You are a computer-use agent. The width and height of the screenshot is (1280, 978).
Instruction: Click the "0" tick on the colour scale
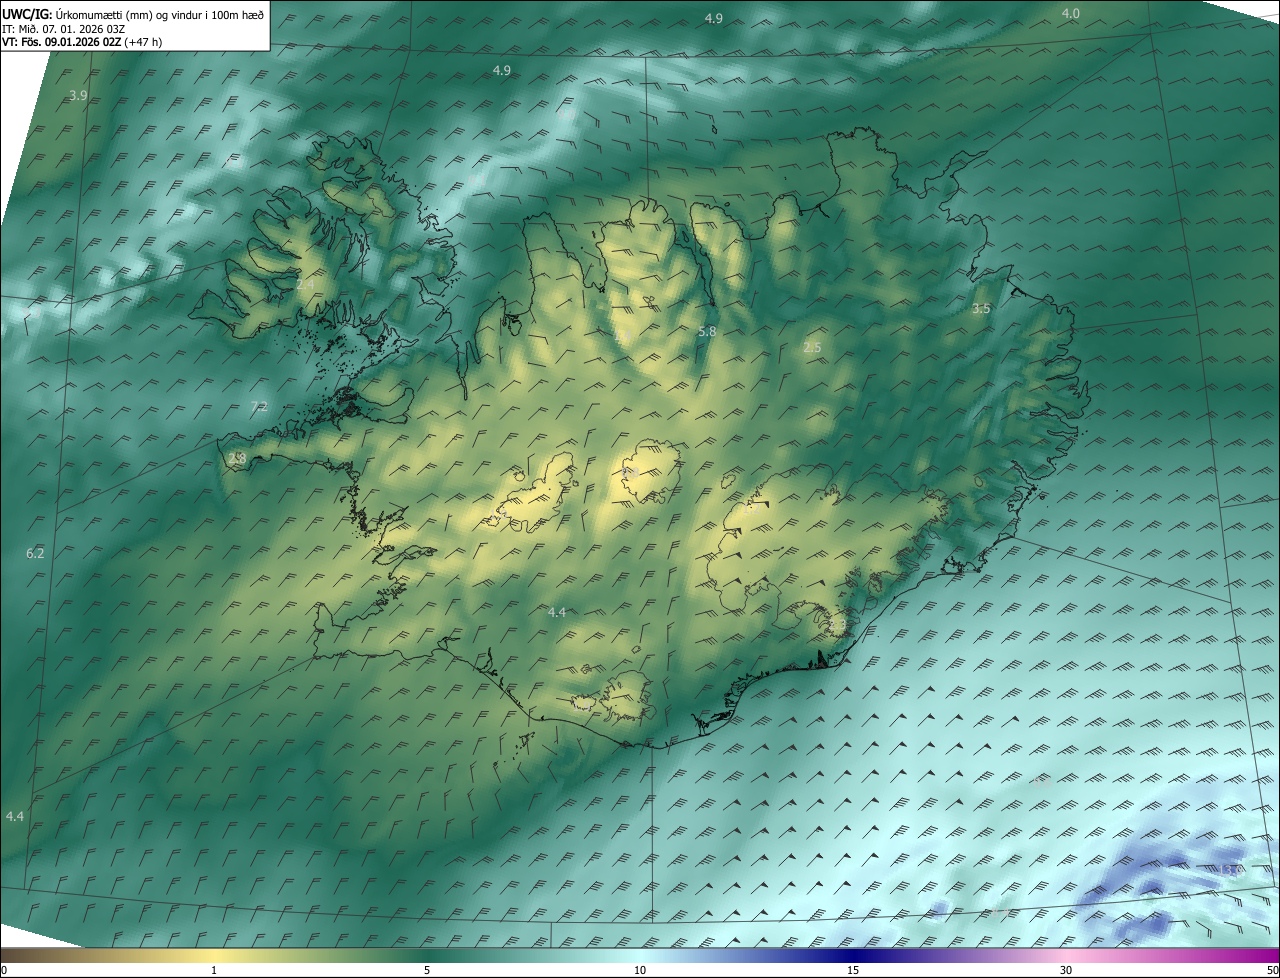[x=4, y=970]
